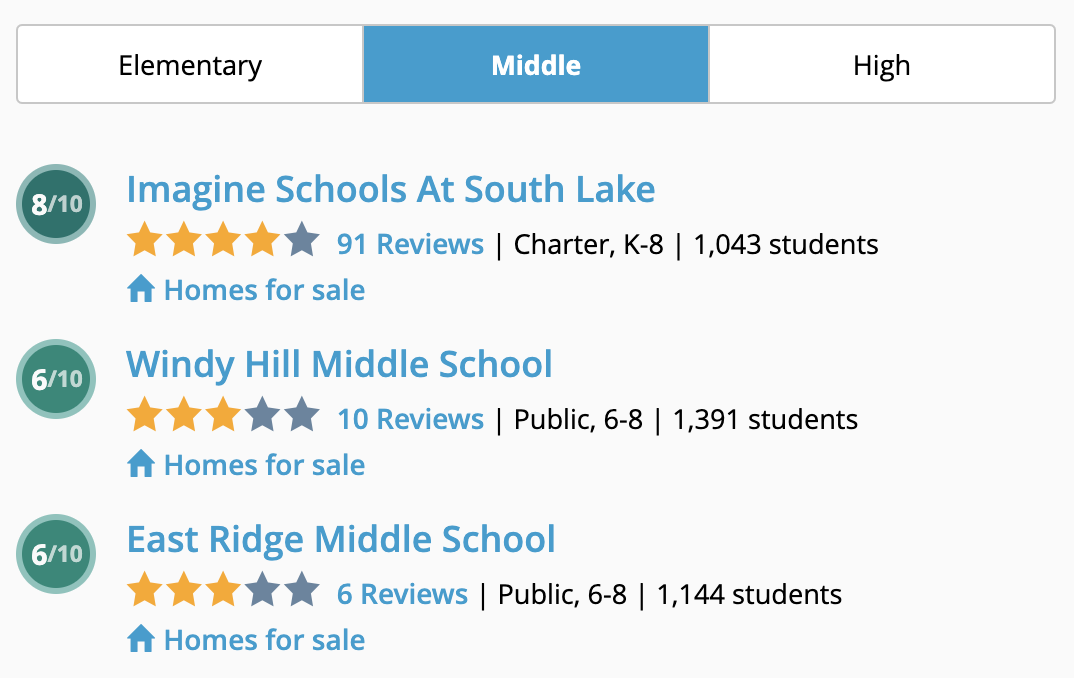The width and height of the screenshot is (1074, 678).
Task: Click Windy Hill's 6/10 rating badge
Action: point(56,379)
